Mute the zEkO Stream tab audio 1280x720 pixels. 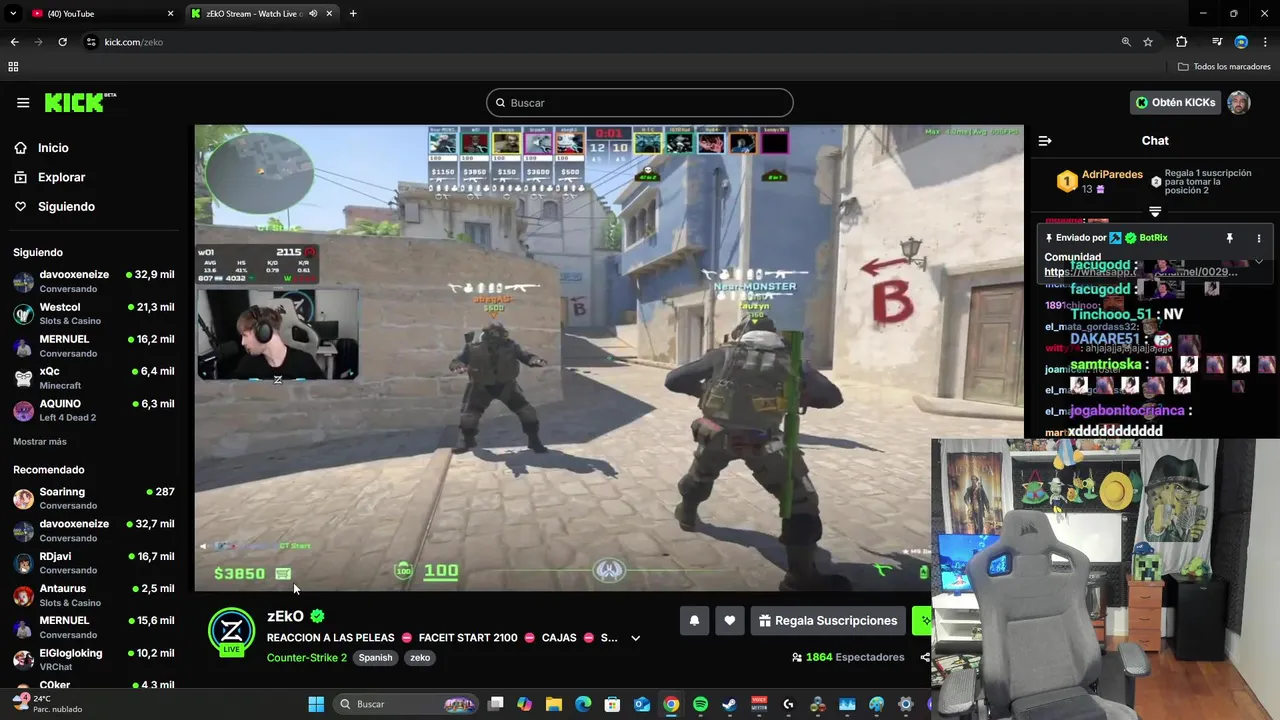tap(313, 14)
